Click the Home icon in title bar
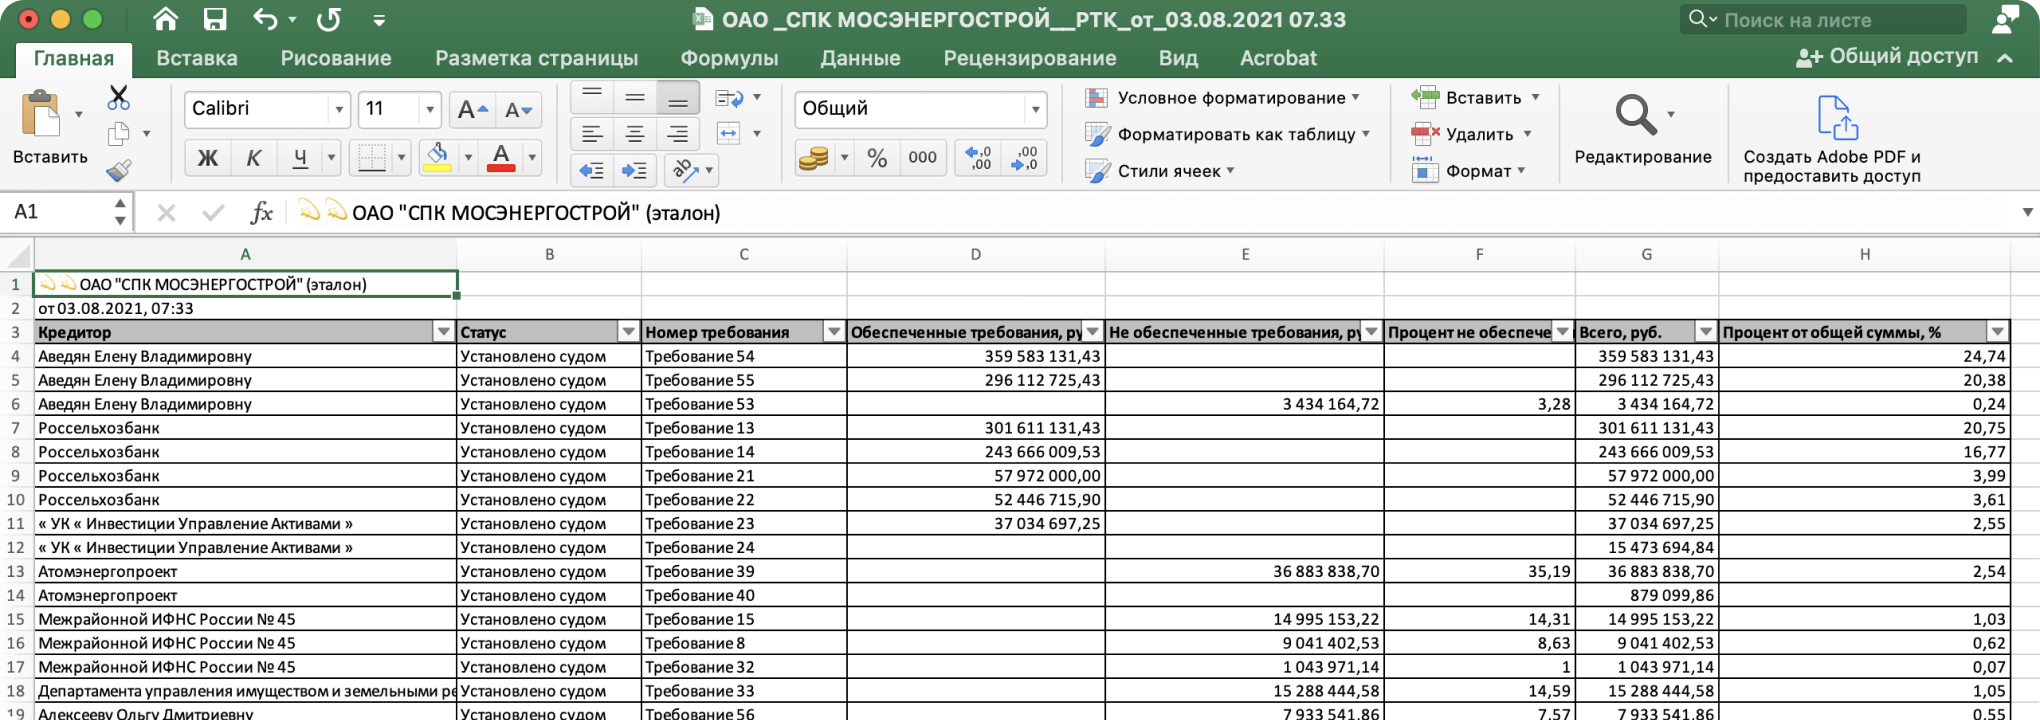 click(x=165, y=19)
